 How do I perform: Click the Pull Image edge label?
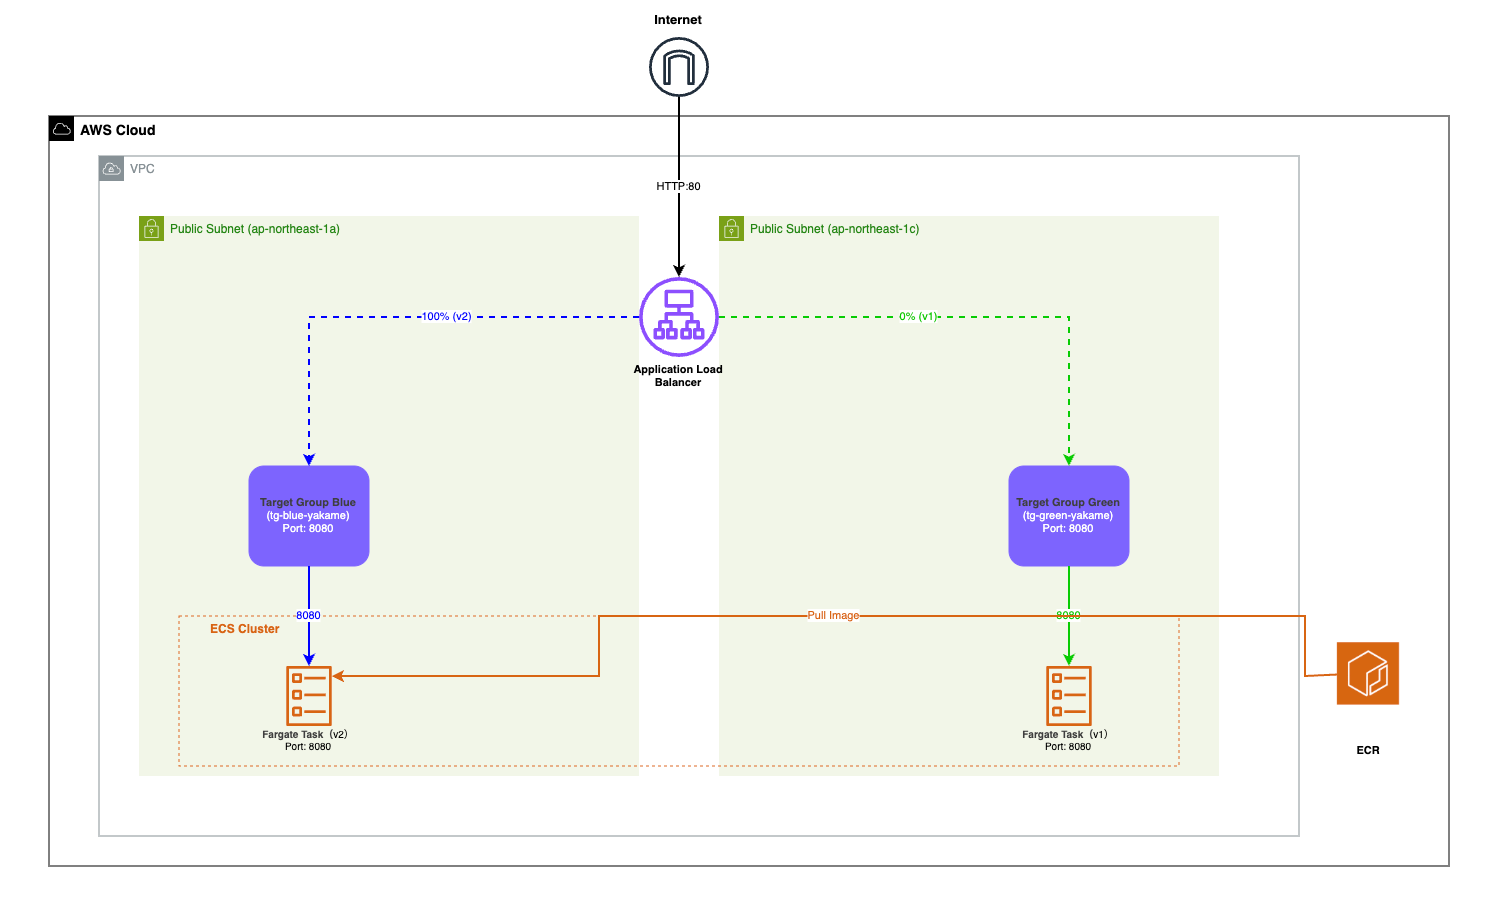[833, 616]
